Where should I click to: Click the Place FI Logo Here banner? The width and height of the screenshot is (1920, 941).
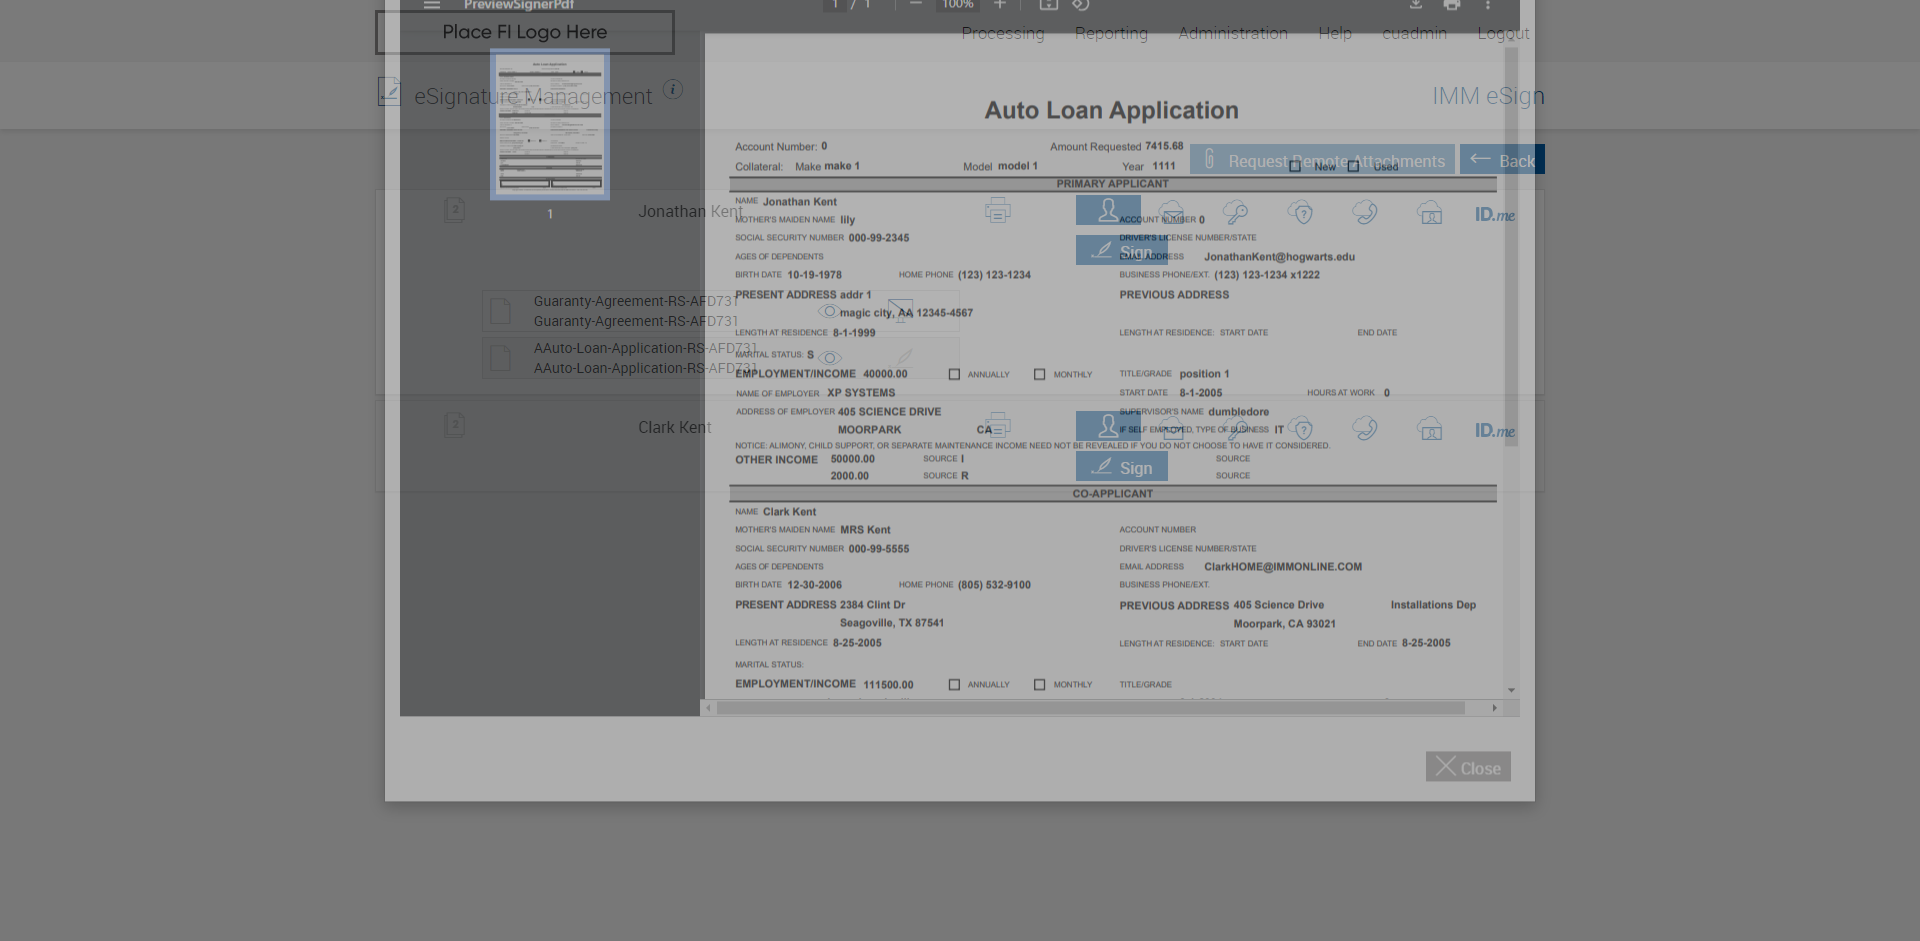pos(525,32)
